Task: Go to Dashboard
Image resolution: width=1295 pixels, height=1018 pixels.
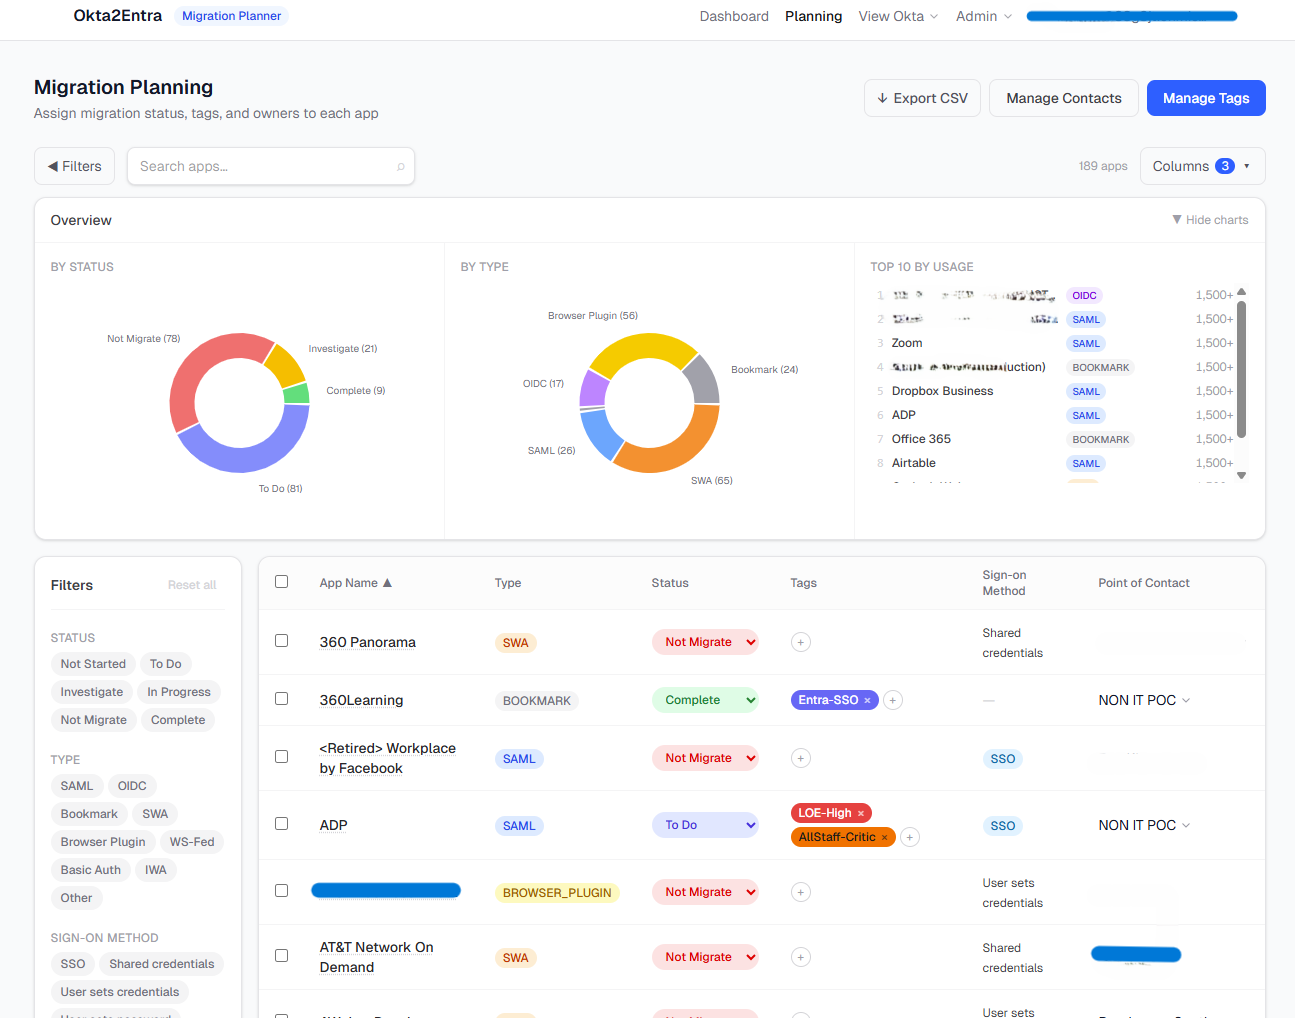Action: [x=734, y=16]
